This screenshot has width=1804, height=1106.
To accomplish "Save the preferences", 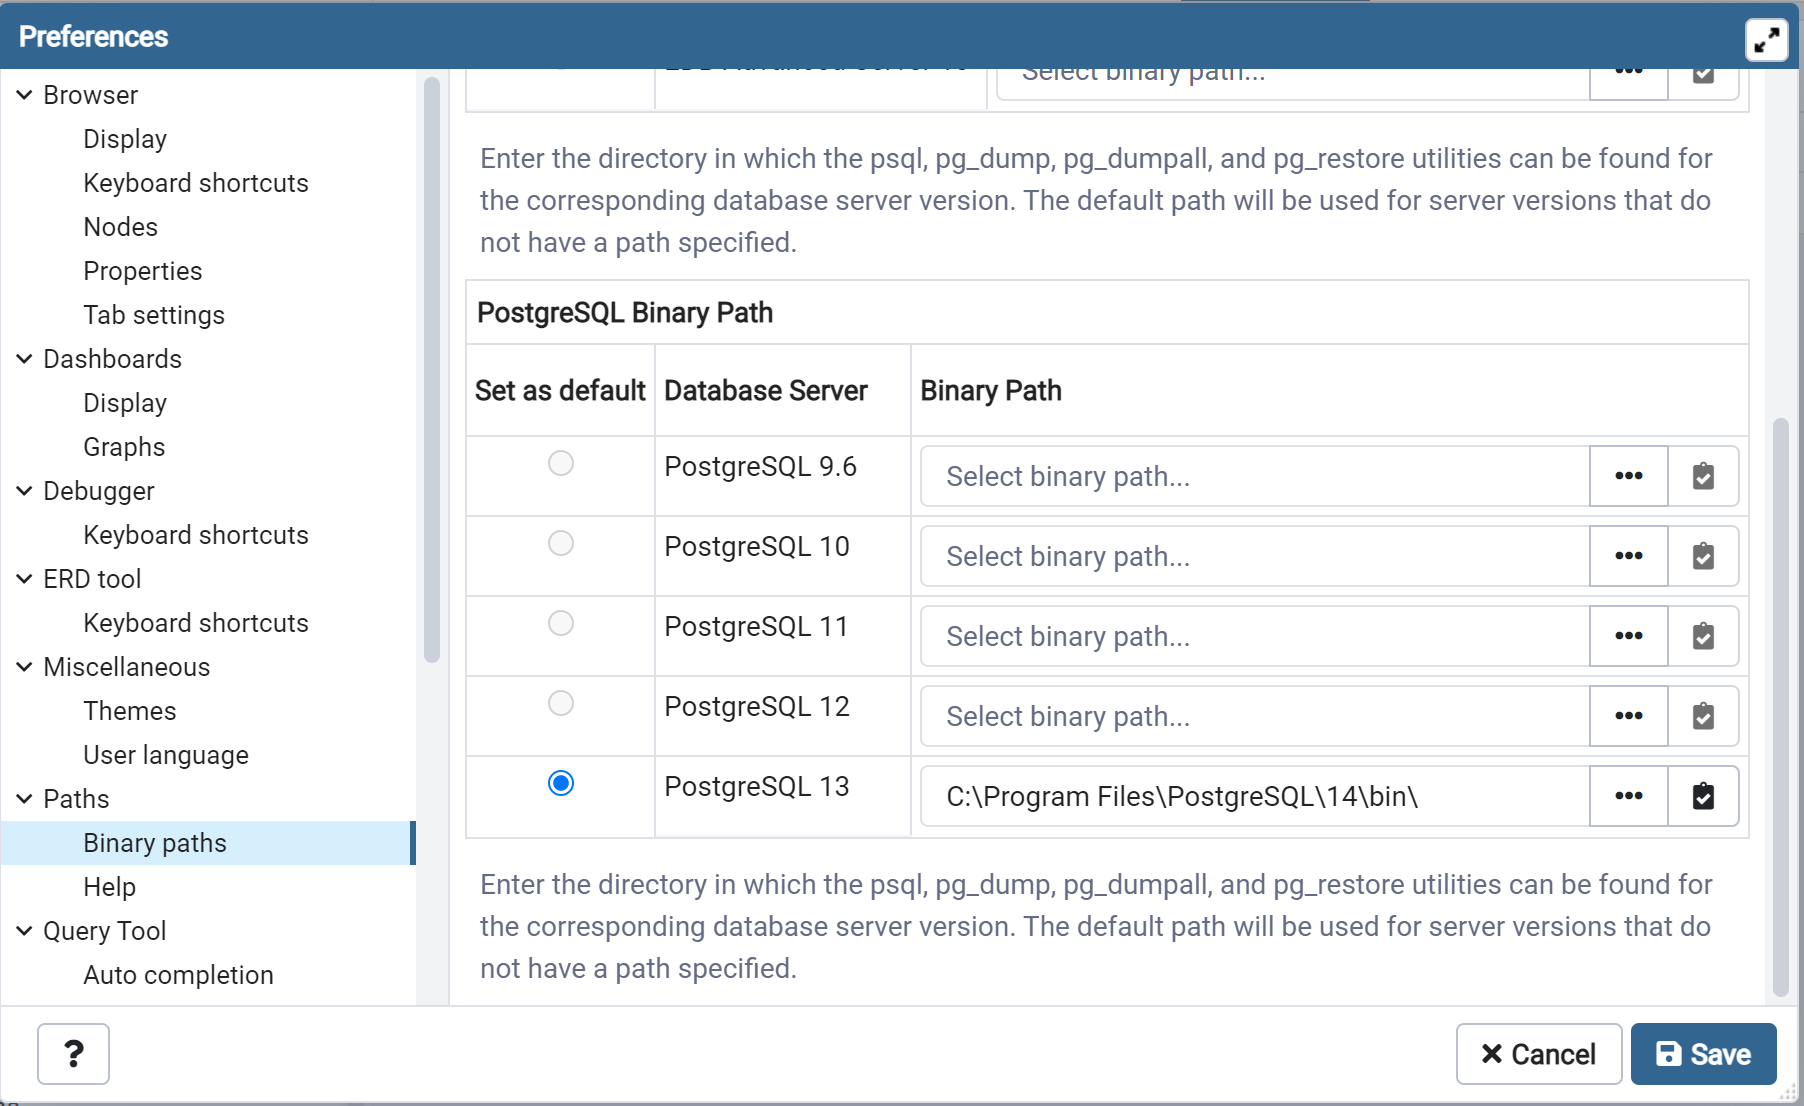I will [1703, 1054].
